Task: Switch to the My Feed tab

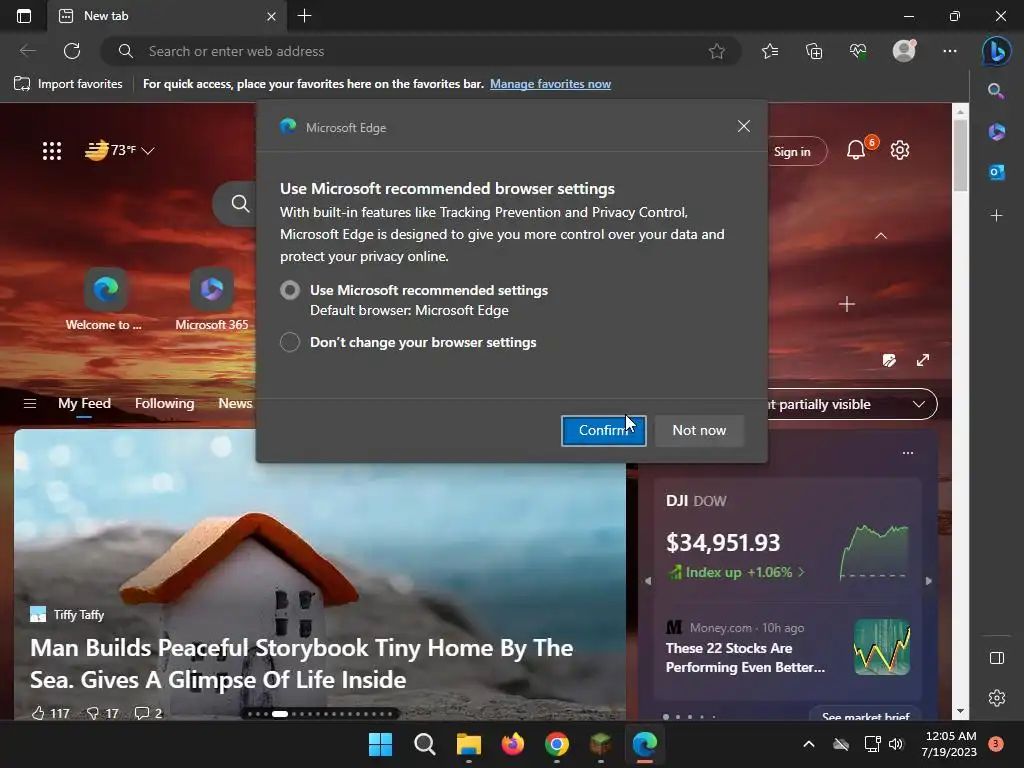Action: click(x=84, y=404)
